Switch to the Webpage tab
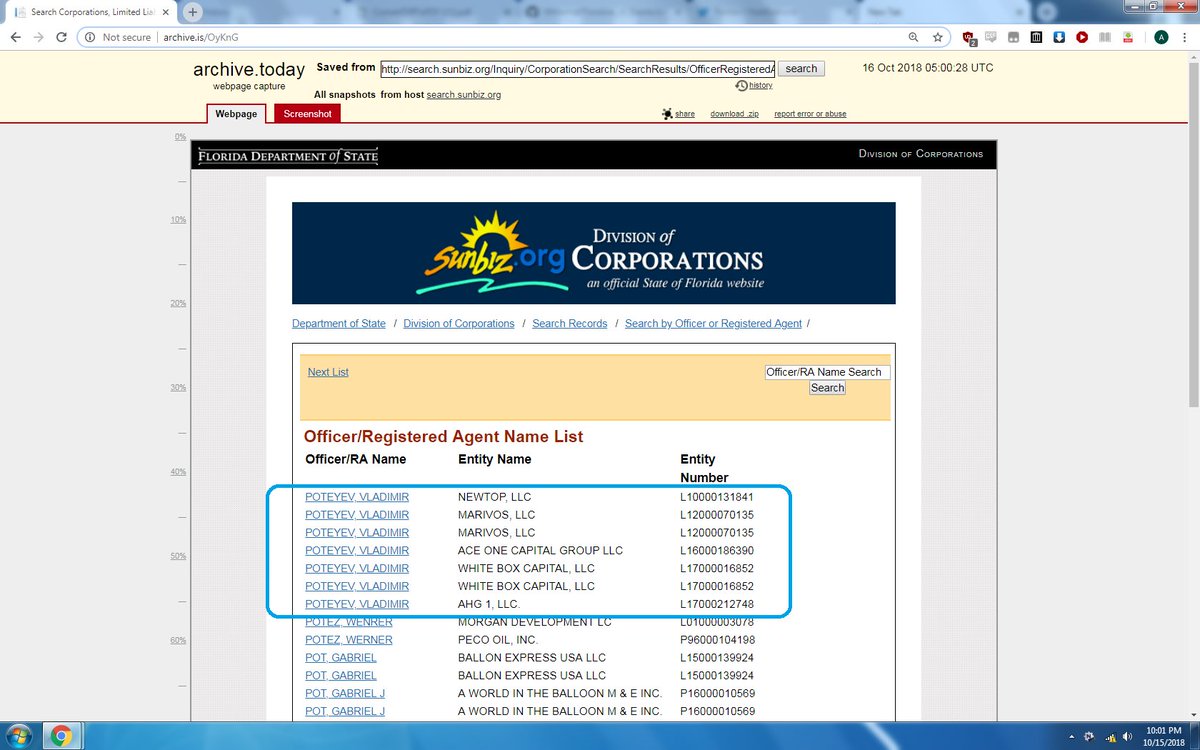The image size is (1200, 750). (237, 114)
